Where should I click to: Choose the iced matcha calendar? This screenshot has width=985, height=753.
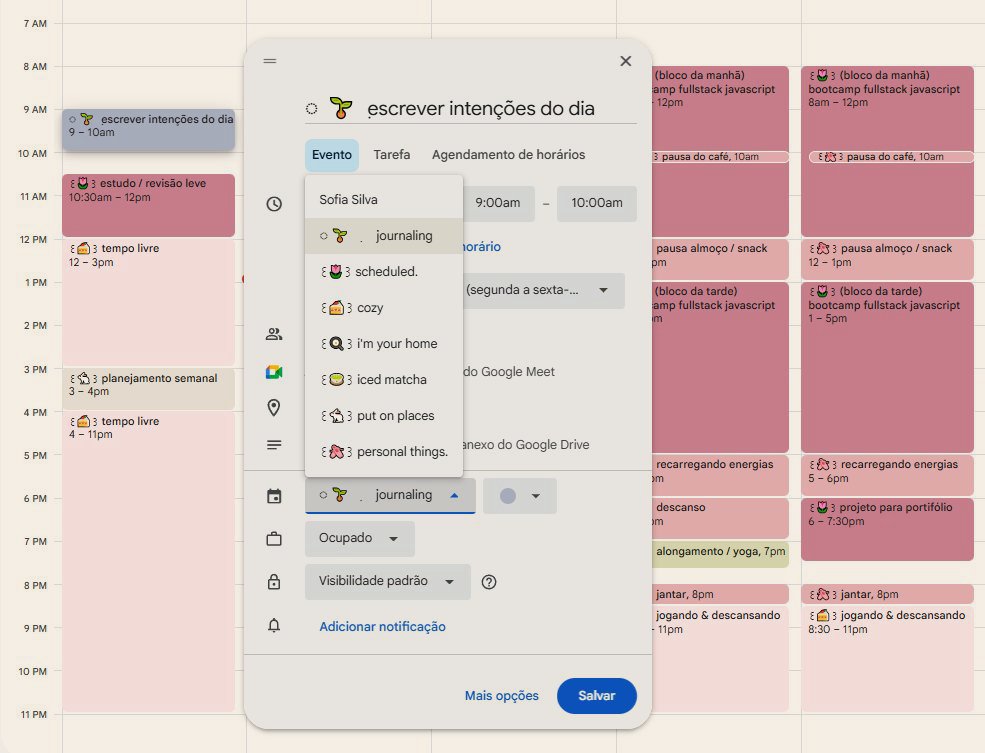pyautogui.click(x=384, y=380)
